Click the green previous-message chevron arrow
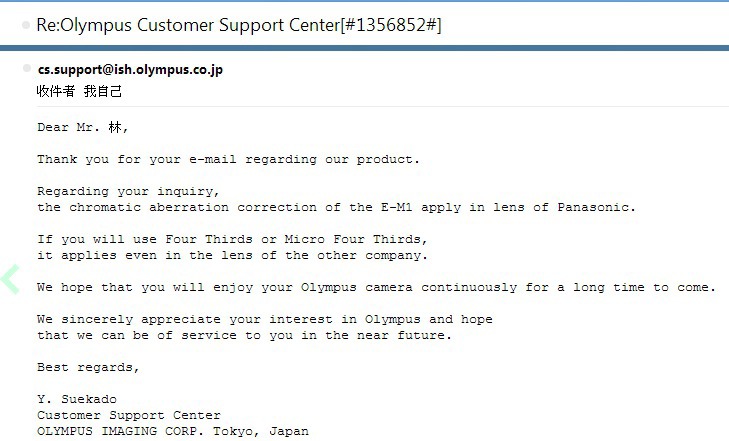Viewport: 729px width, 441px height. (10, 279)
